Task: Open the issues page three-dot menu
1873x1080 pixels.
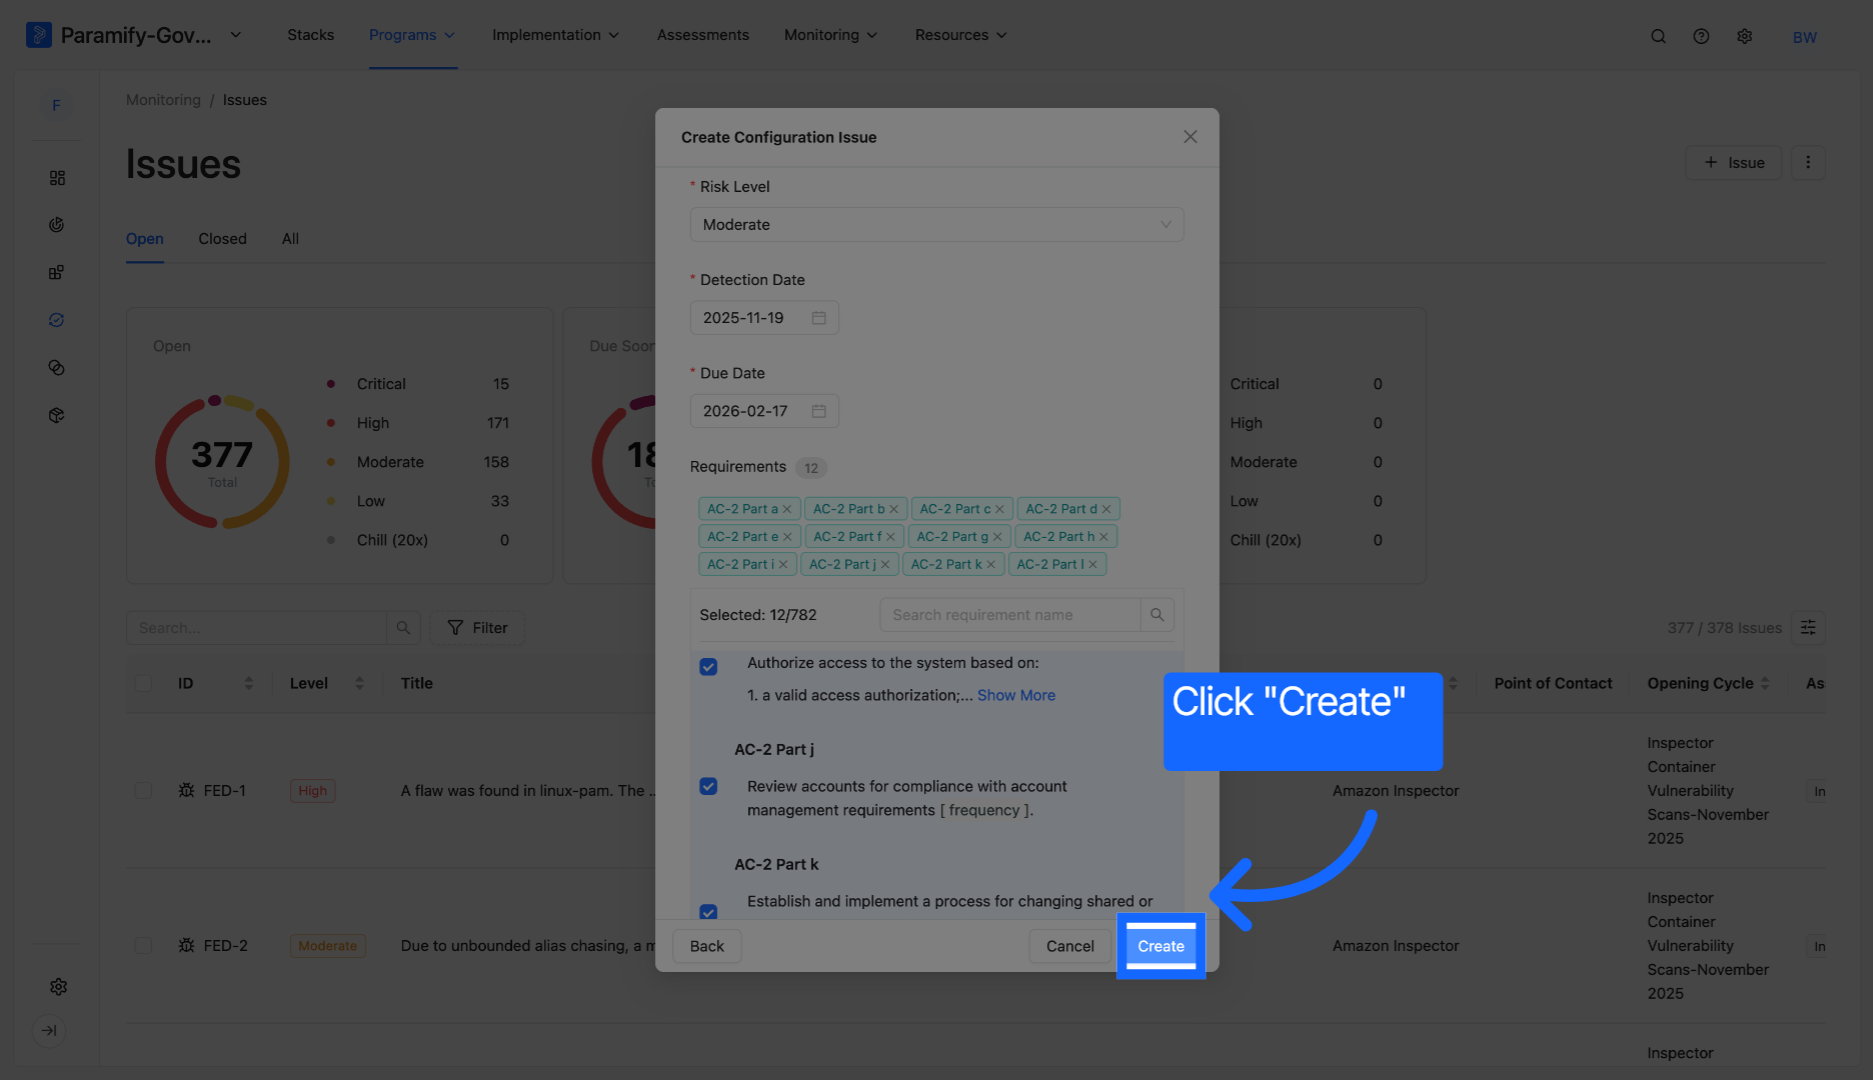Action: pyautogui.click(x=1808, y=163)
